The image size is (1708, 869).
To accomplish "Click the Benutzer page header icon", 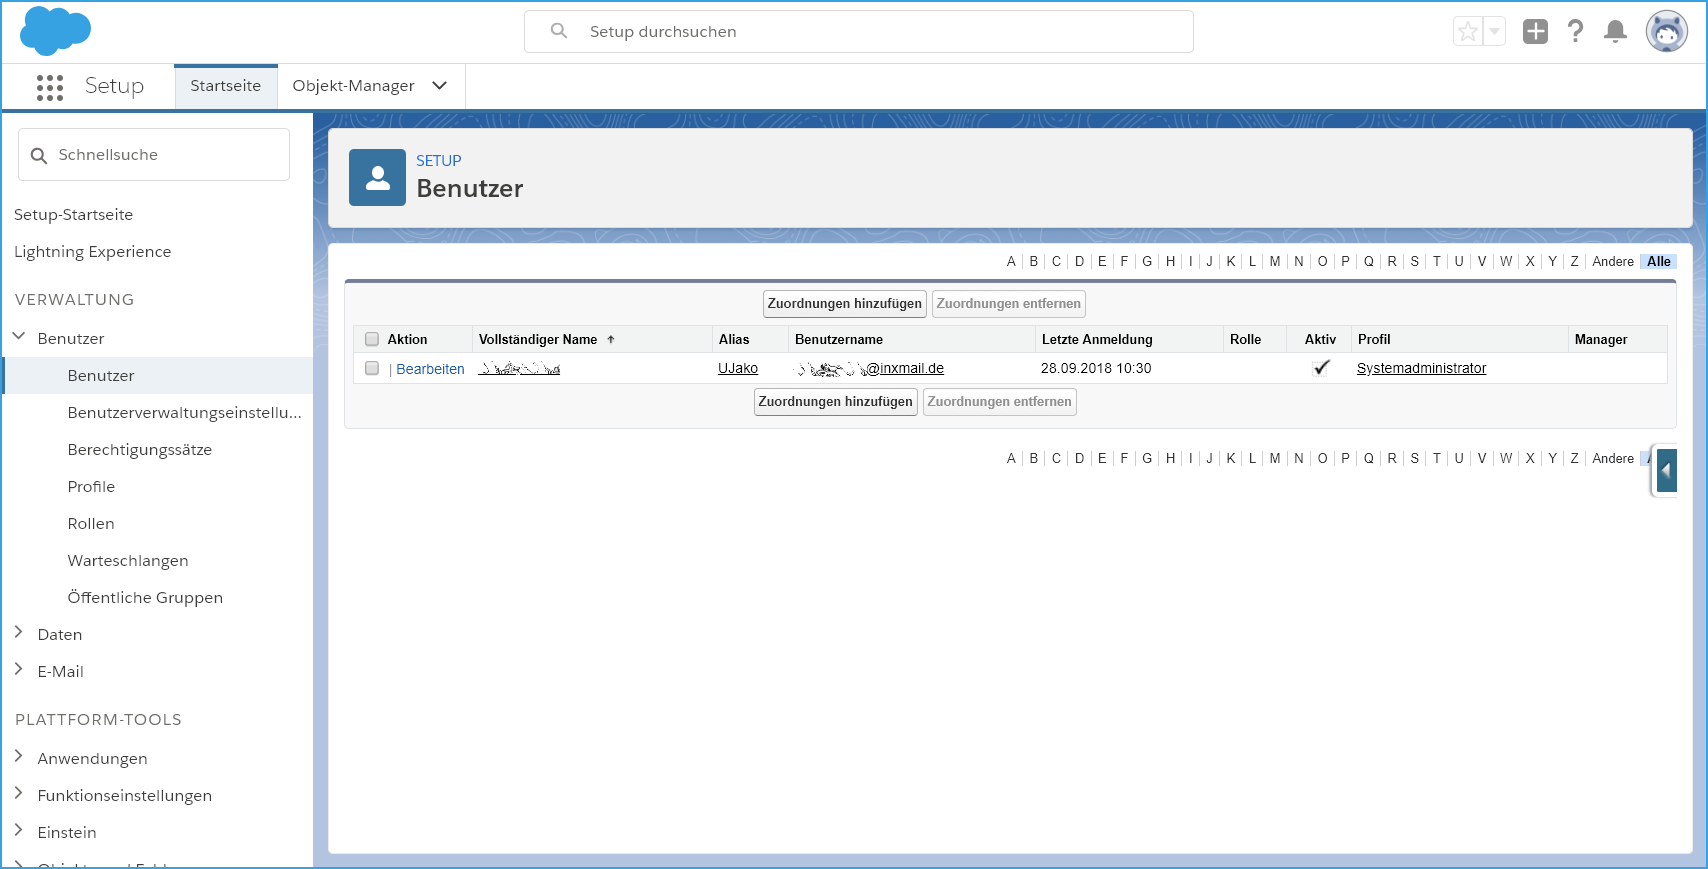I will [377, 178].
